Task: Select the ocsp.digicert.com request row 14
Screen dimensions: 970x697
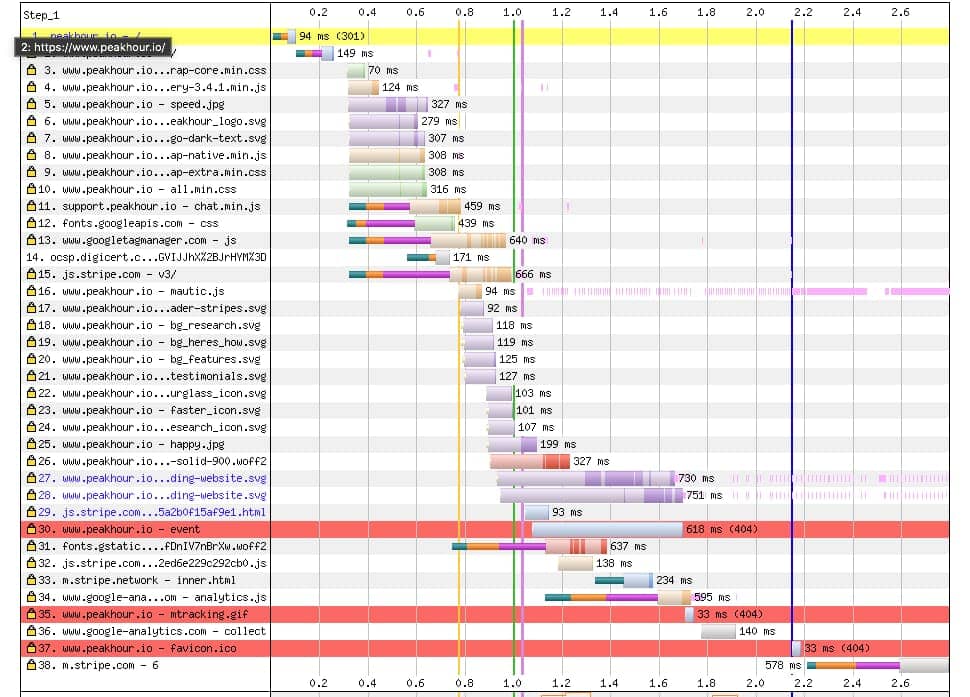Action: click(146, 257)
